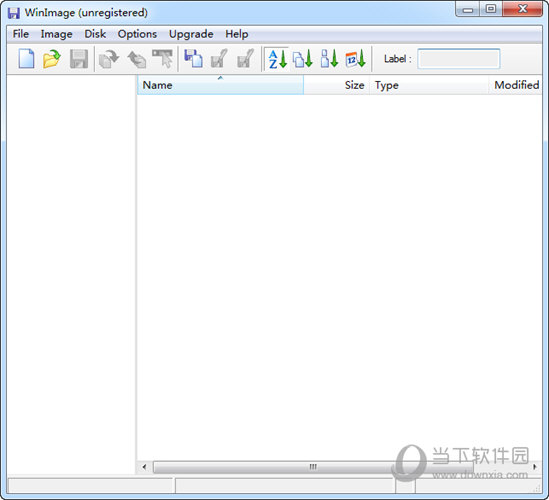Open the Upgrade menu
549x500 pixels.
[191, 34]
